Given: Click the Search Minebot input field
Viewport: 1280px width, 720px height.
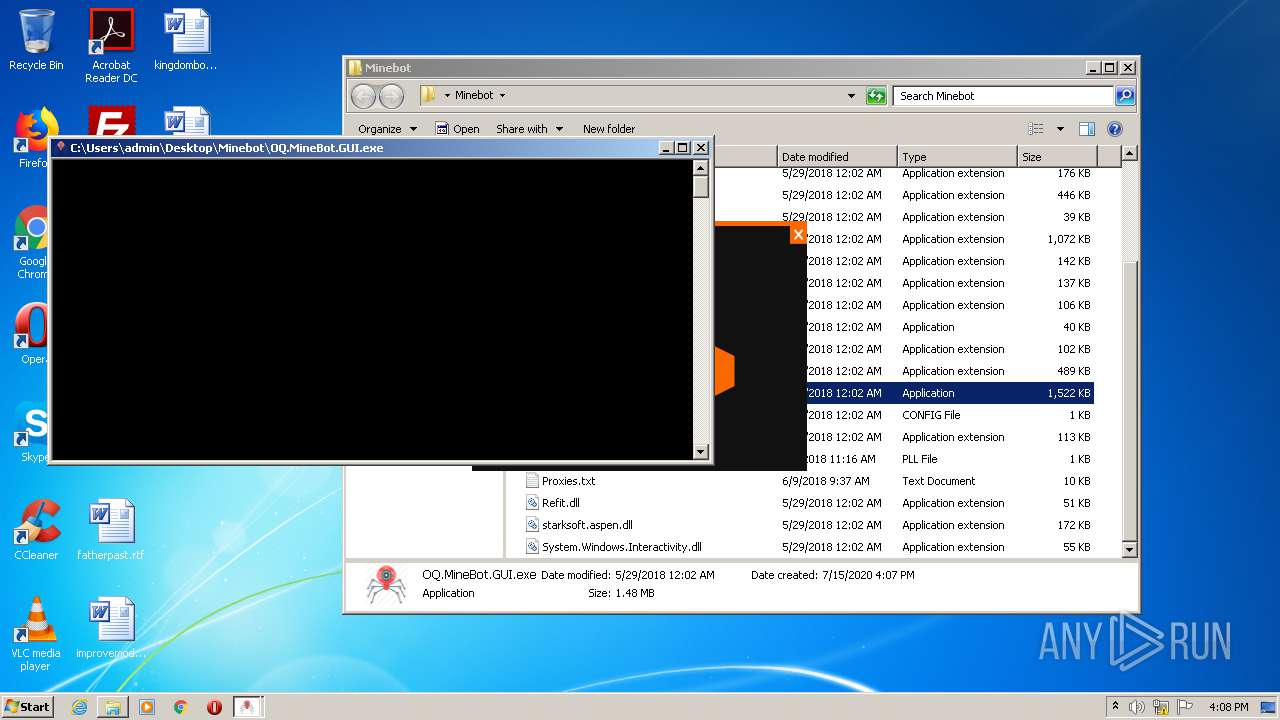Looking at the screenshot, I should [1003, 96].
